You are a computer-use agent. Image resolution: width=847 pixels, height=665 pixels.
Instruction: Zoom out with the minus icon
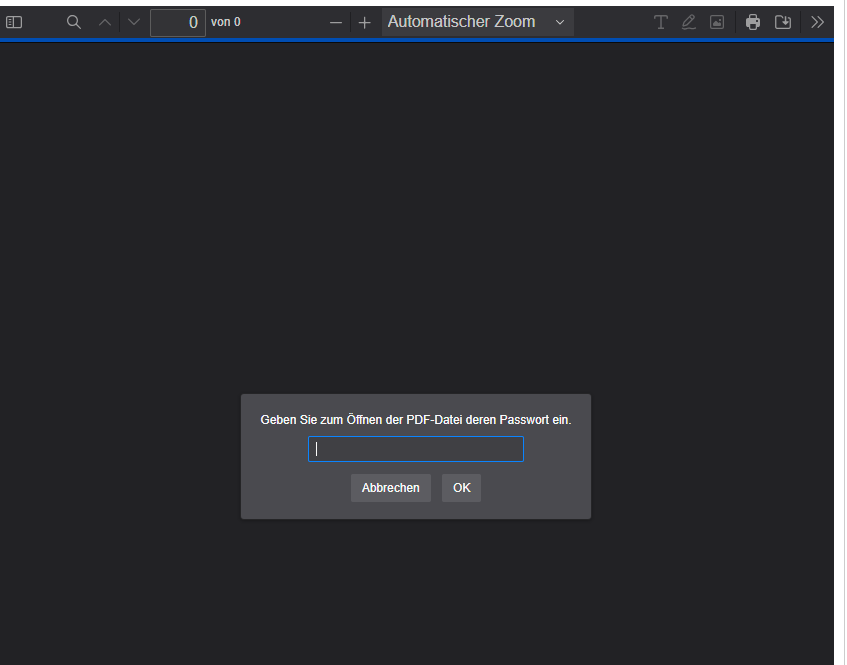point(335,23)
